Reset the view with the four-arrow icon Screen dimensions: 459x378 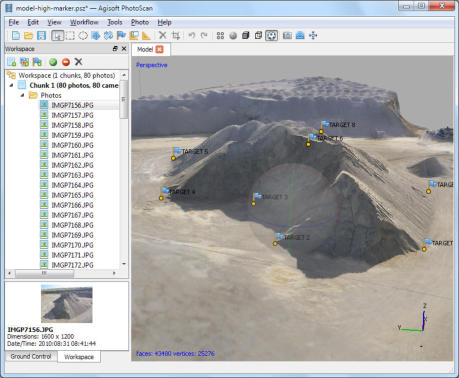click(313, 35)
